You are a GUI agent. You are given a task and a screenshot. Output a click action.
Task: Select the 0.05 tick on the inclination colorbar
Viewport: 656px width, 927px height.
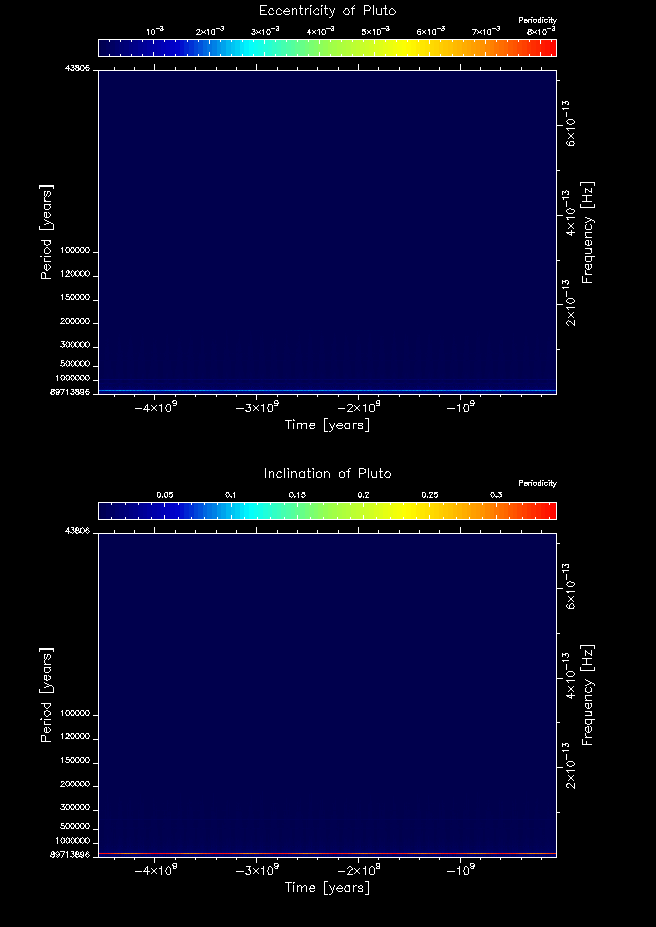click(165, 495)
